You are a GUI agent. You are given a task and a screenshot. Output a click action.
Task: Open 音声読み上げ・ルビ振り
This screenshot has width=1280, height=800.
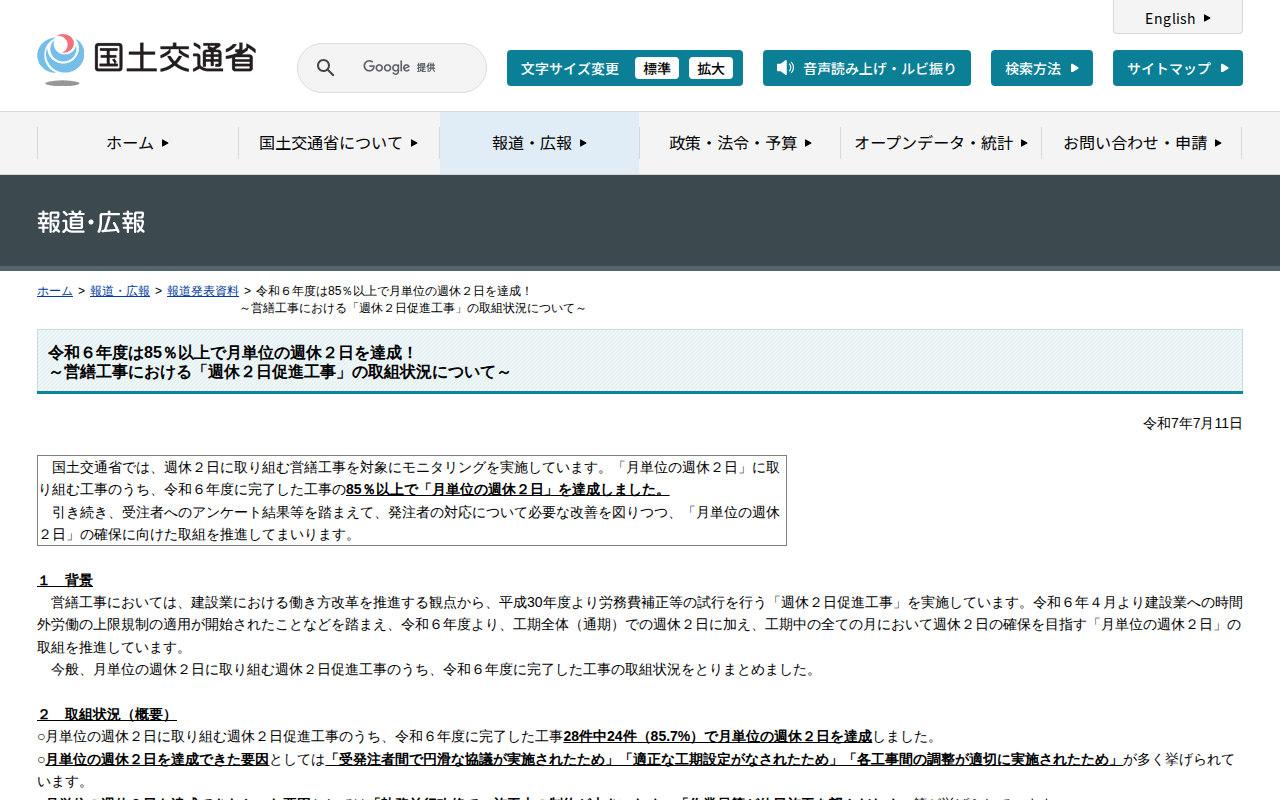(x=867, y=68)
